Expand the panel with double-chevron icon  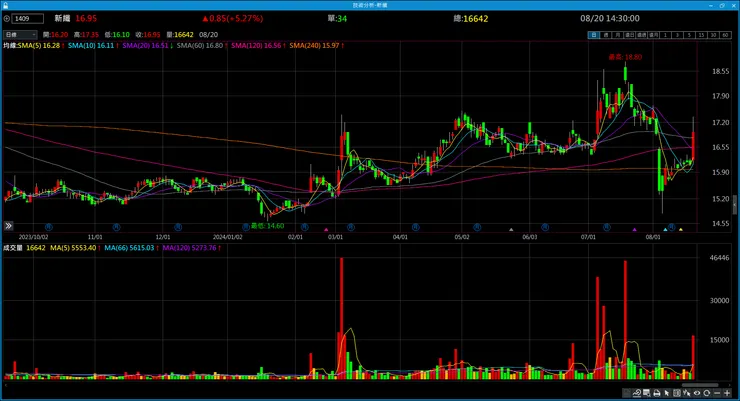[8, 226]
